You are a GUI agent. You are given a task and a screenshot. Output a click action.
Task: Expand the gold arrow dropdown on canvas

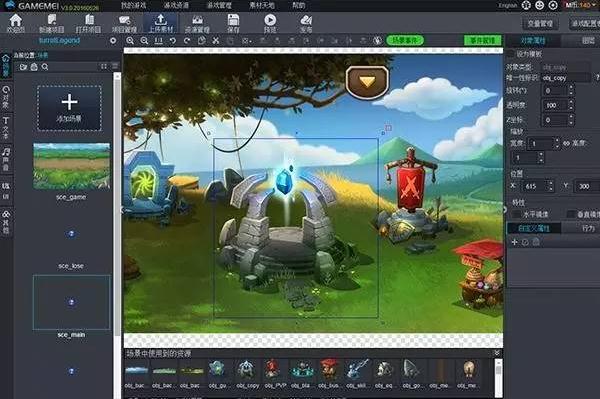[x=367, y=82]
